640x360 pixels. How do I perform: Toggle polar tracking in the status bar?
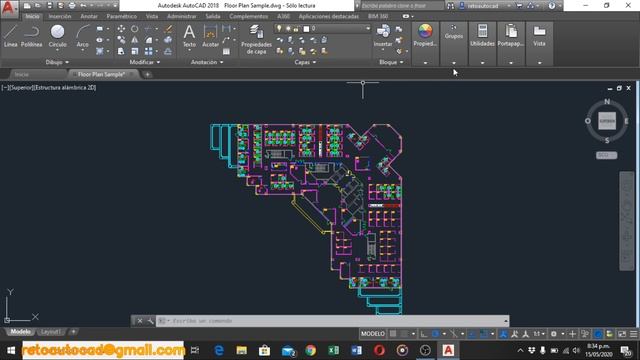pyautogui.click(x=436, y=334)
